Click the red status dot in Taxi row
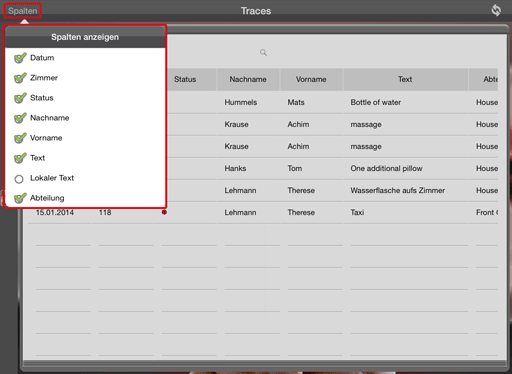512x374 pixels. point(164,212)
